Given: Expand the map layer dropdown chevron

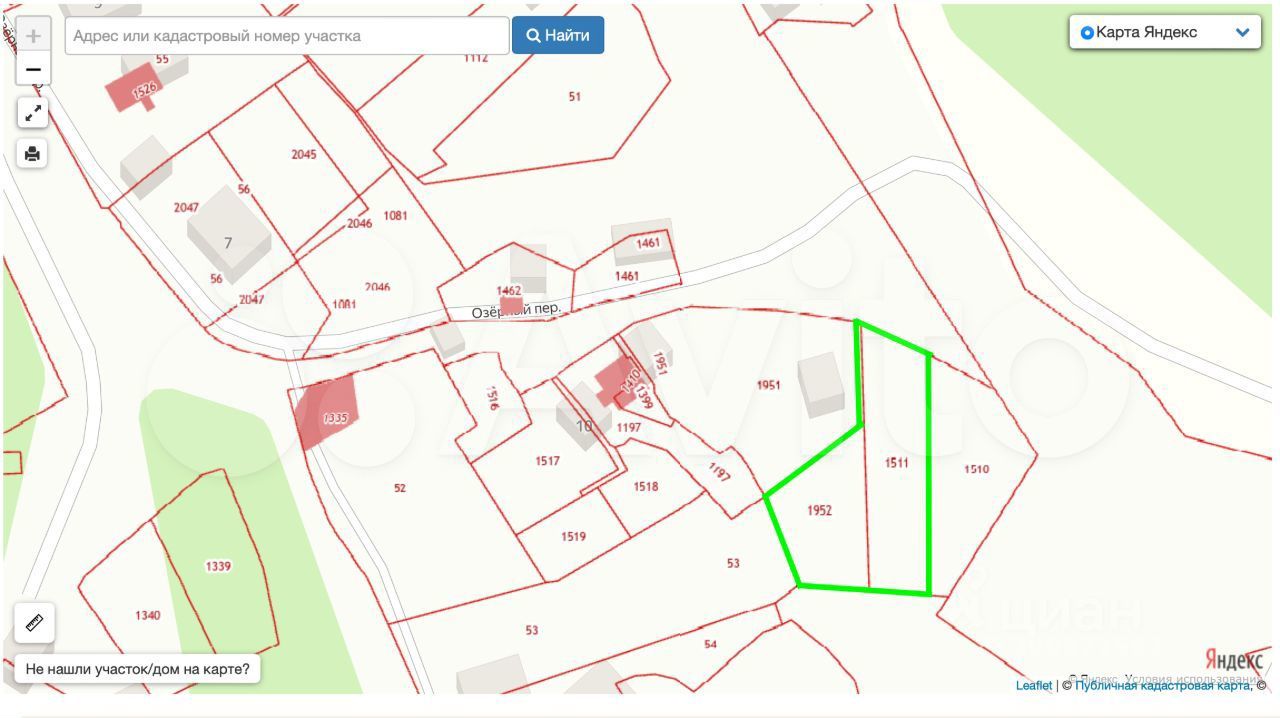Looking at the screenshot, I should [1242, 33].
